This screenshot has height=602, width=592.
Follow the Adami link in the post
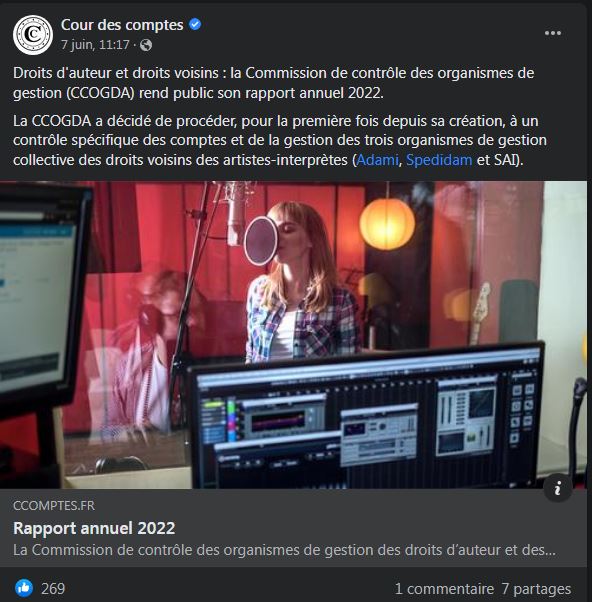[x=377, y=160]
